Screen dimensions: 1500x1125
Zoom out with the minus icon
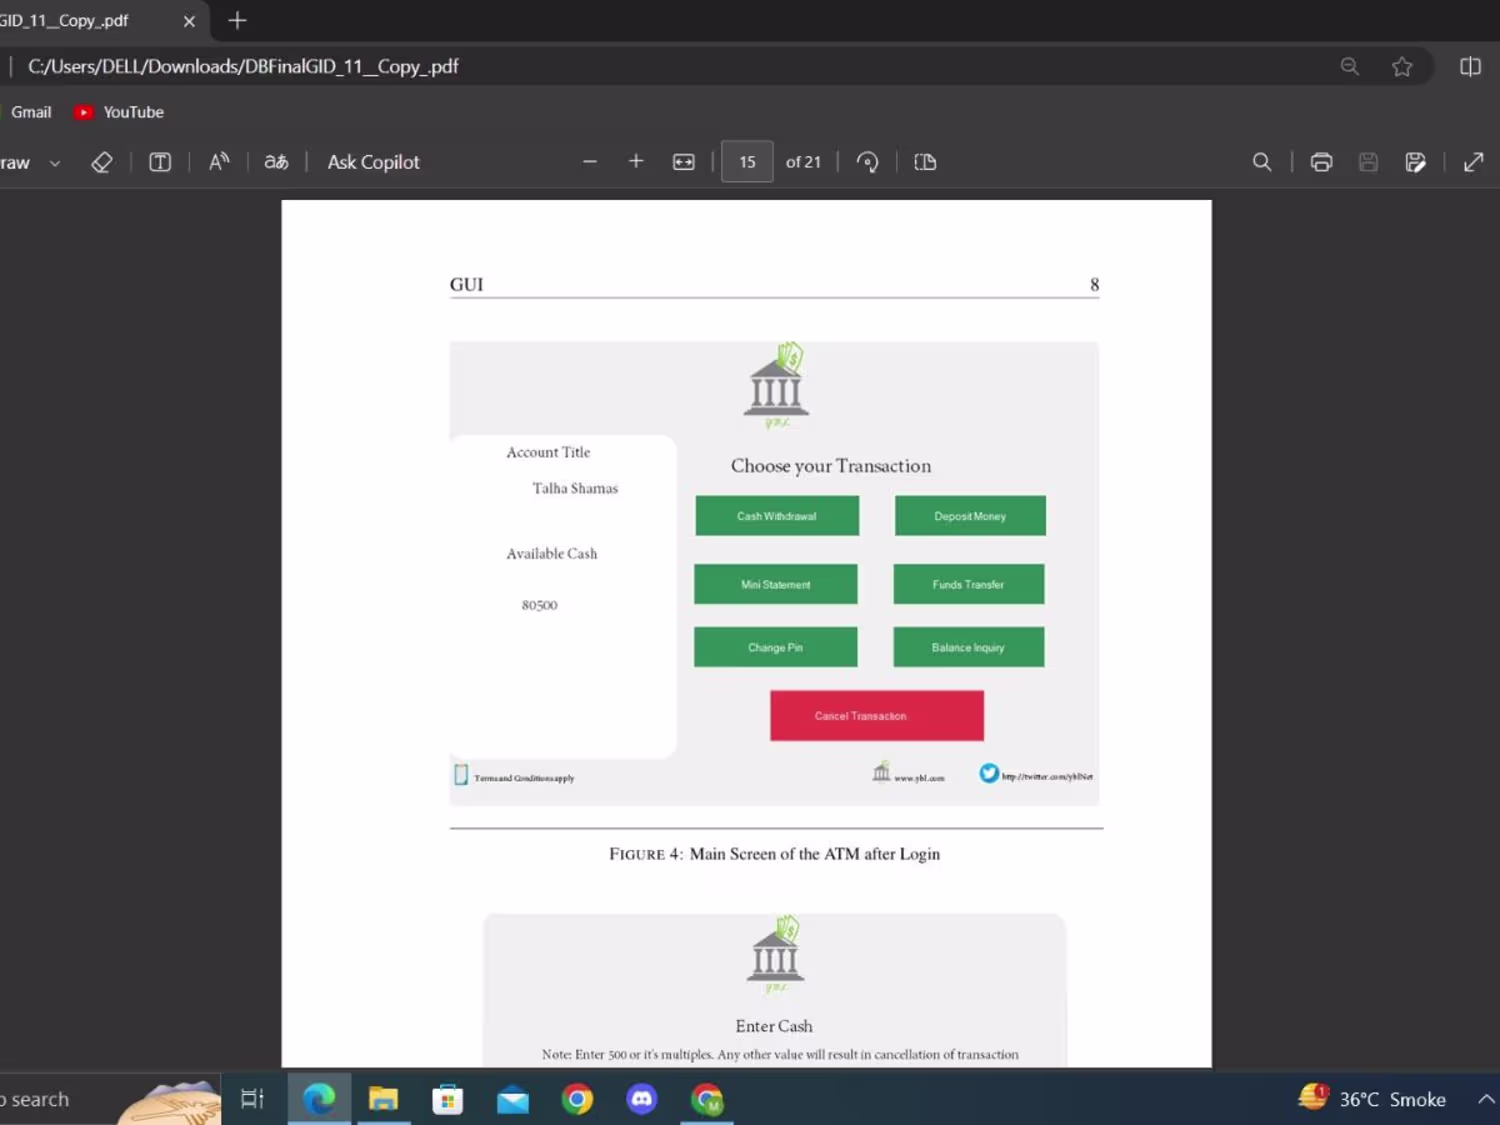tap(590, 162)
